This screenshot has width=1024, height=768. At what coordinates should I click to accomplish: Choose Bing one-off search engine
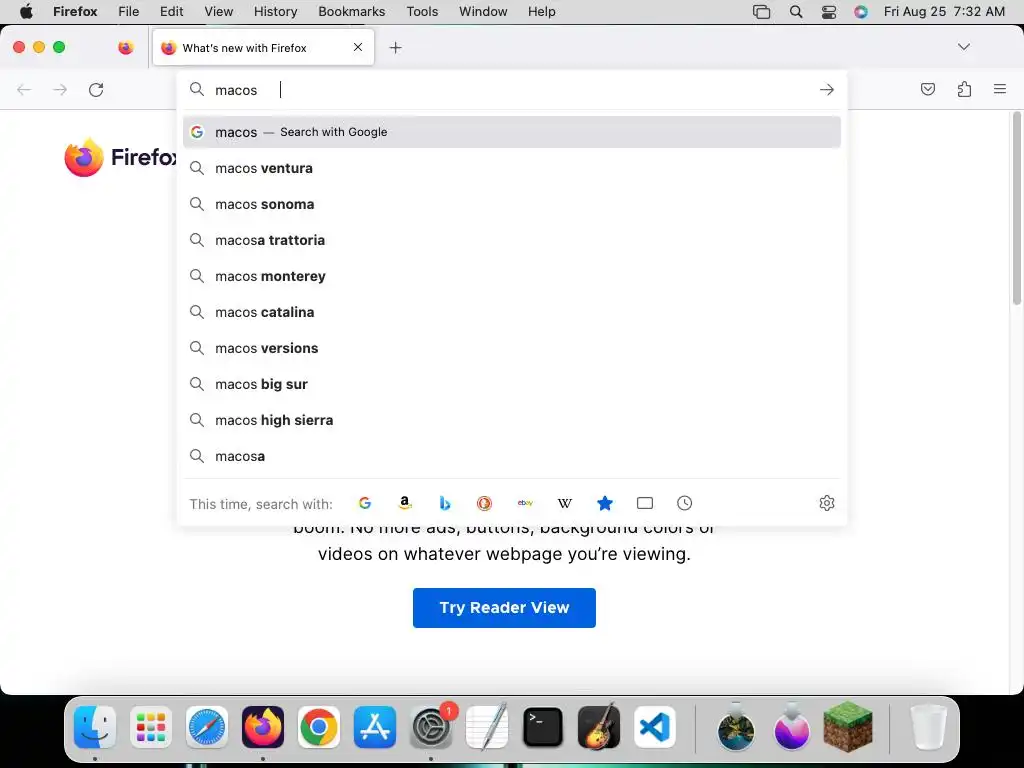pyautogui.click(x=445, y=503)
